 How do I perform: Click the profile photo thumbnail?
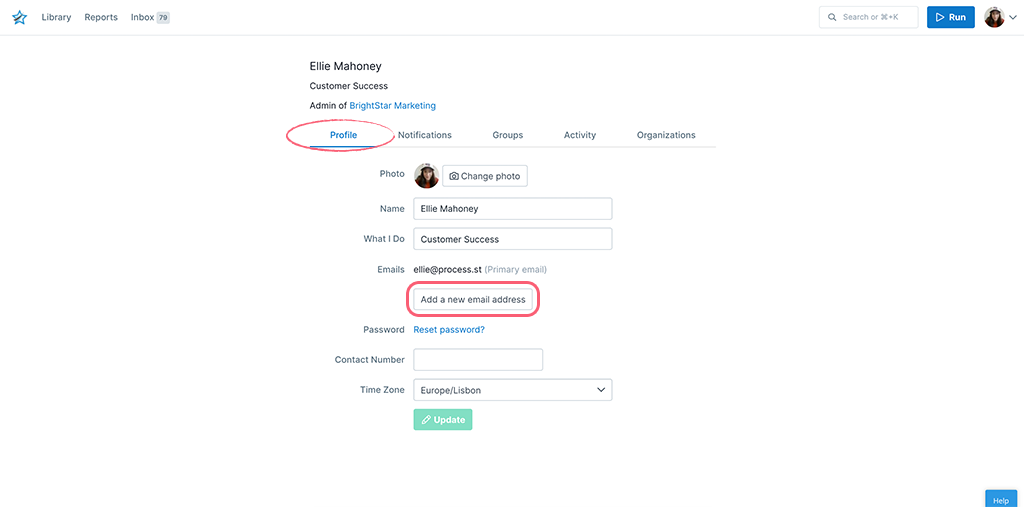[x=426, y=176]
